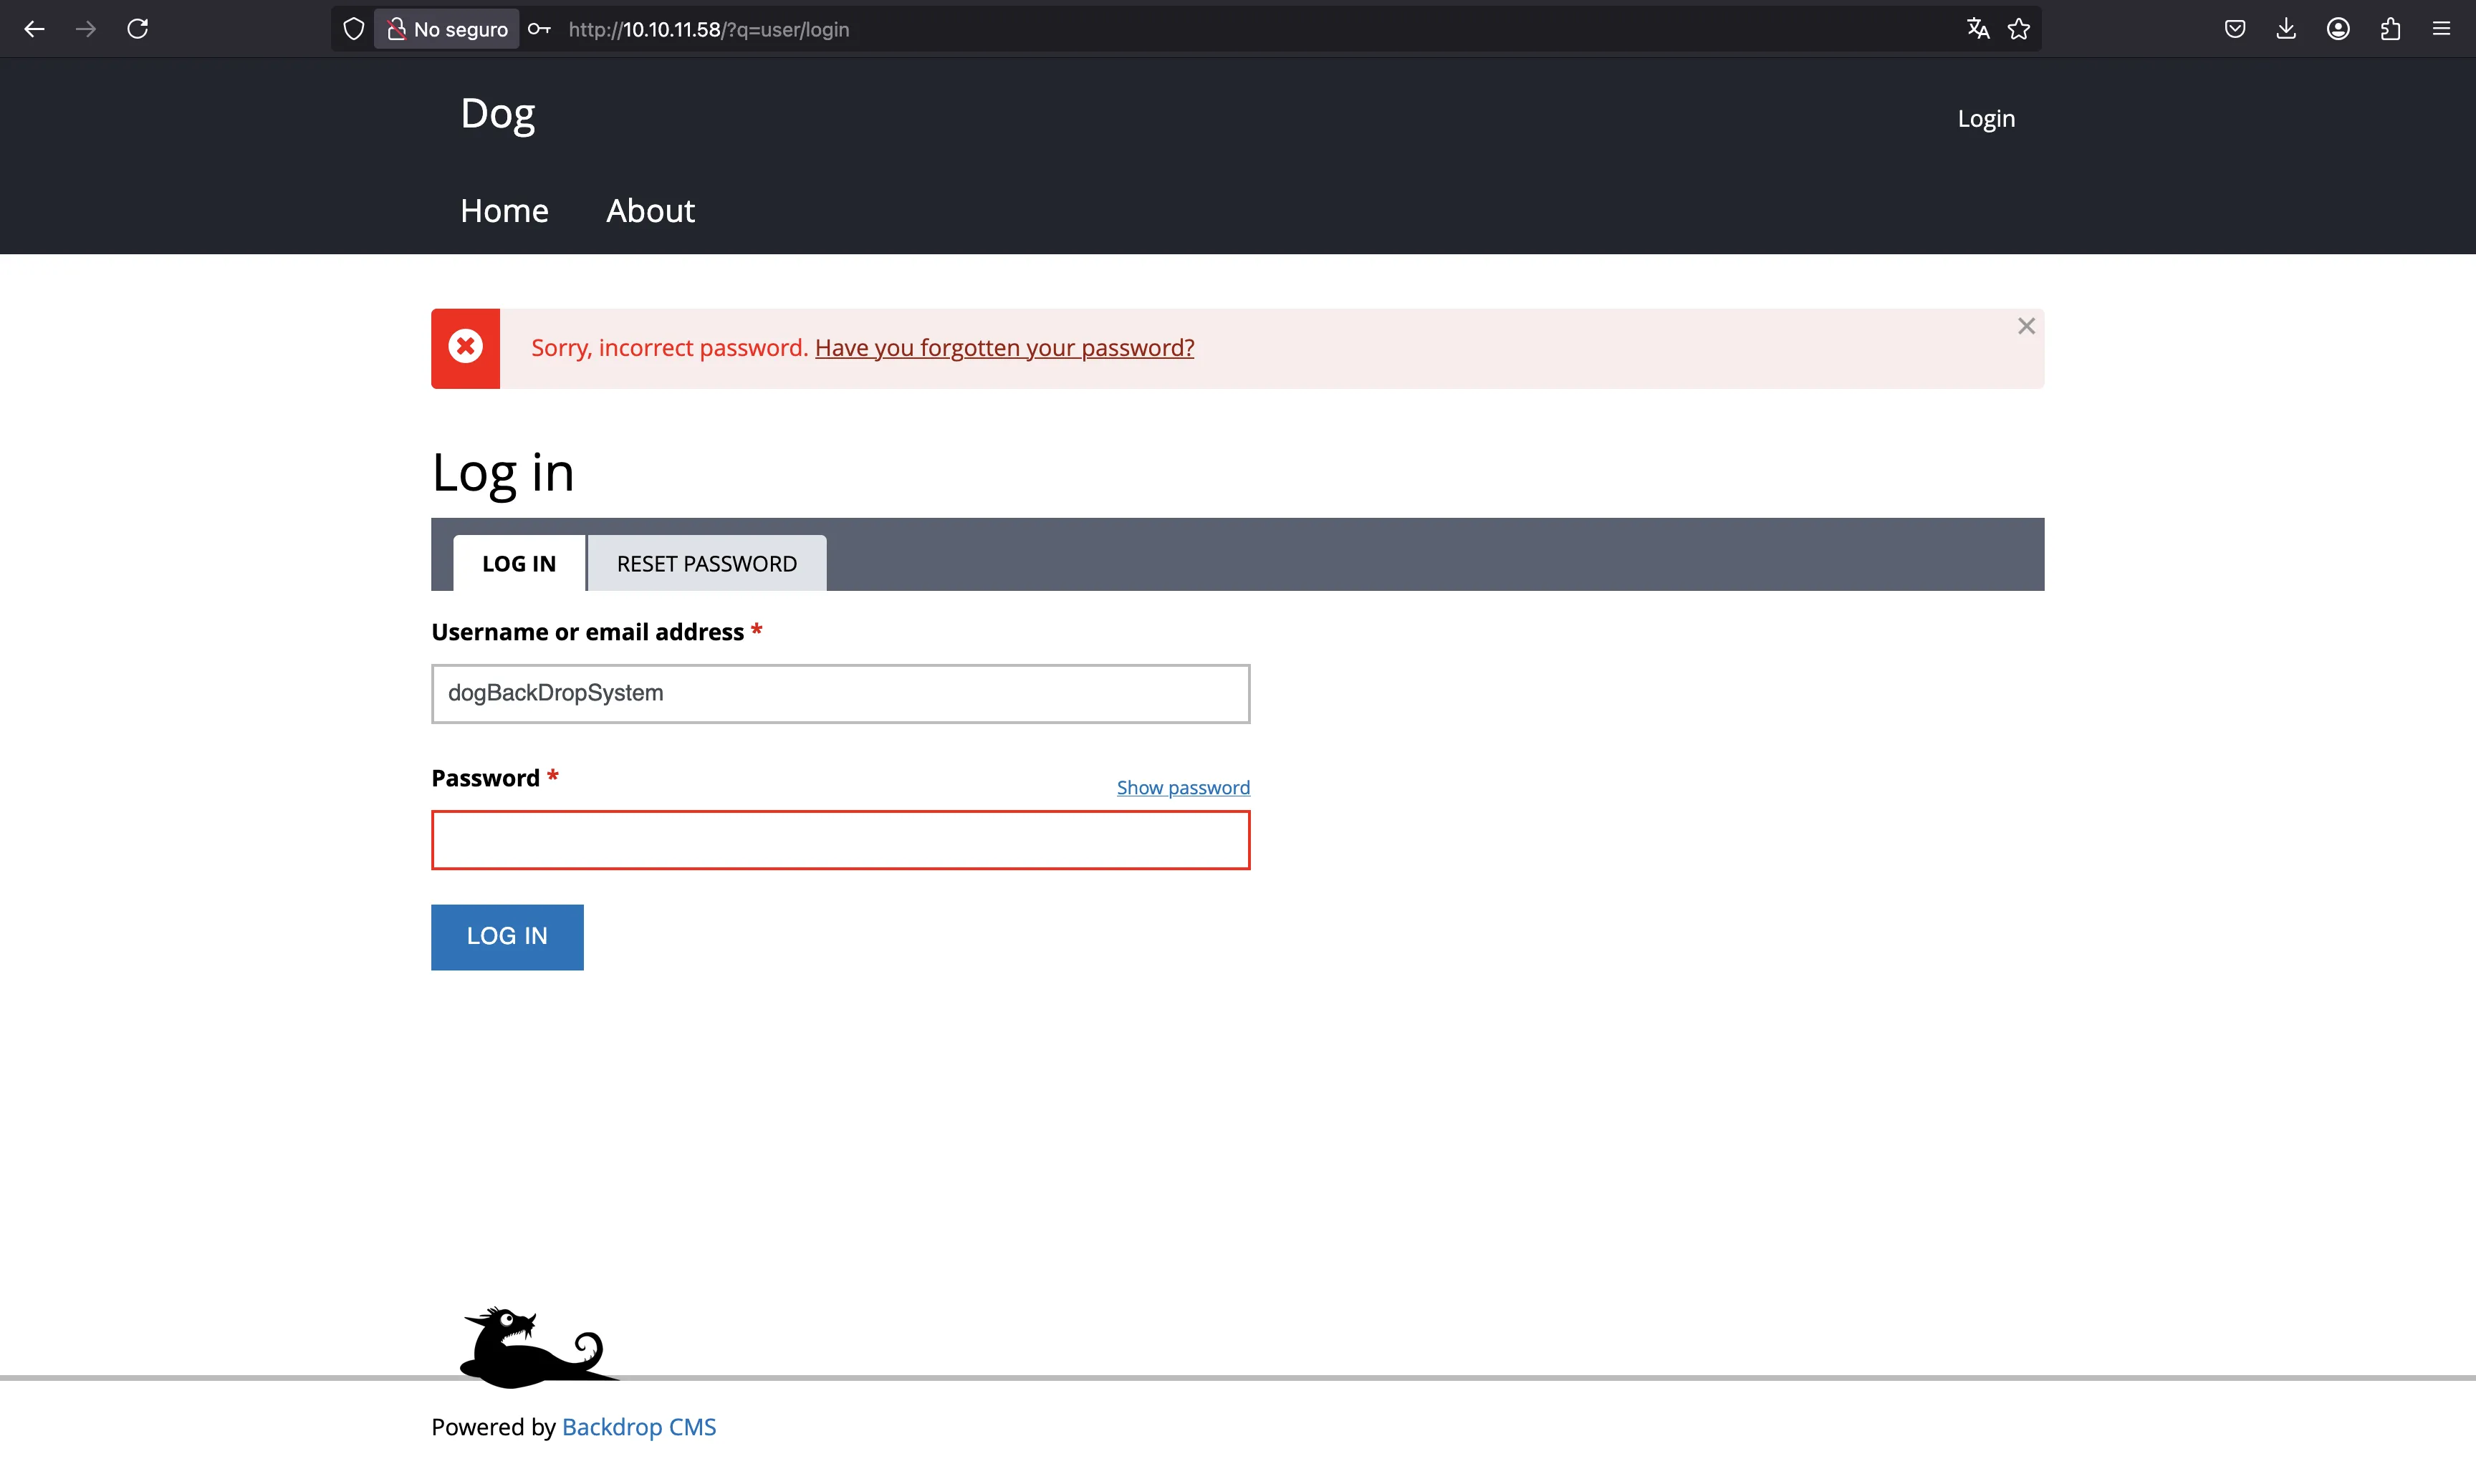Click the translate page icon
Viewport: 2476px width, 1484px height.
tap(1977, 29)
